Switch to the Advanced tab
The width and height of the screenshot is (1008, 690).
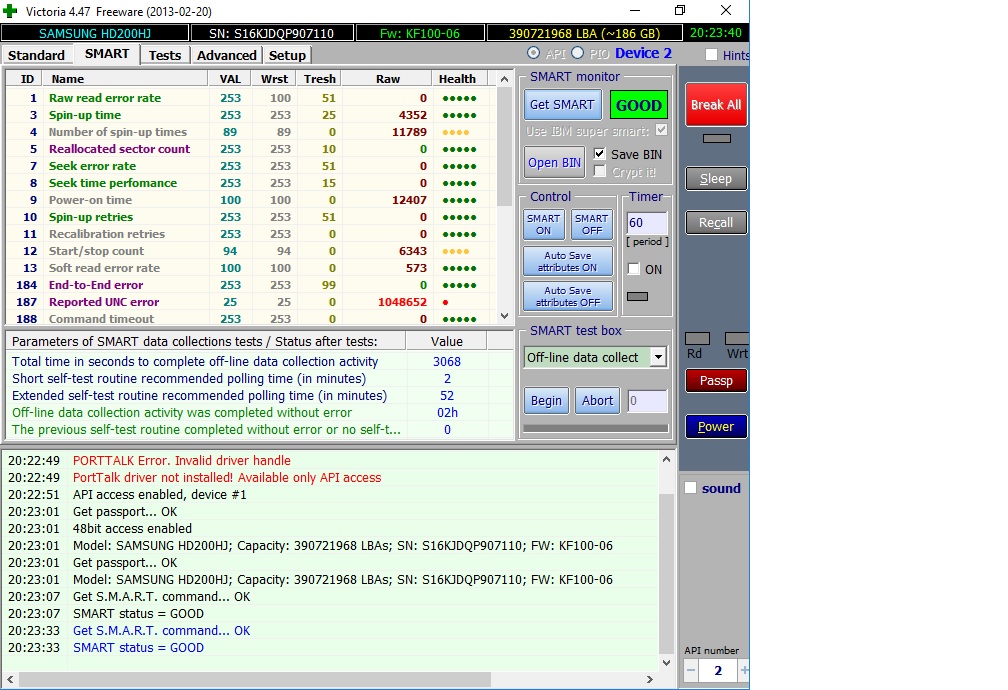(x=226, y=55)
